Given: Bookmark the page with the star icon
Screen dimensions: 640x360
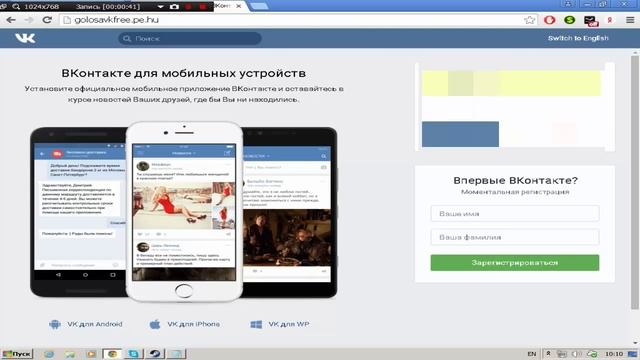Looking at the screenshot, I should (529, 20).
